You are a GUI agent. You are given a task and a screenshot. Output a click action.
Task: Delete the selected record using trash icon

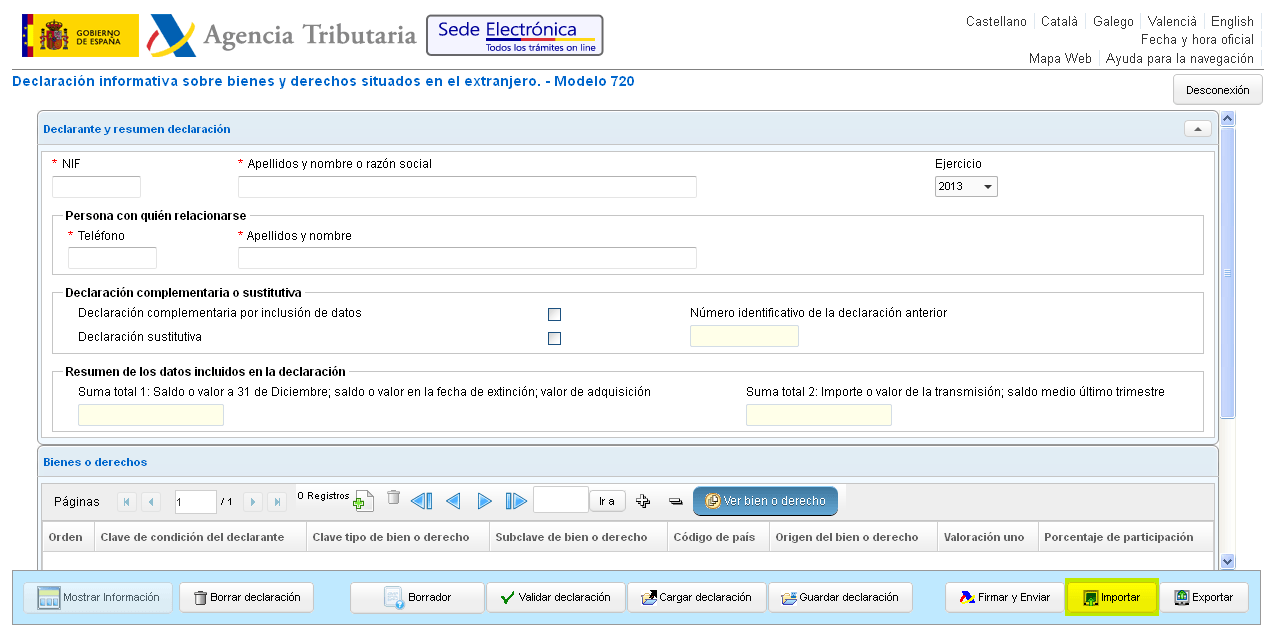click(x=393, y=499)
